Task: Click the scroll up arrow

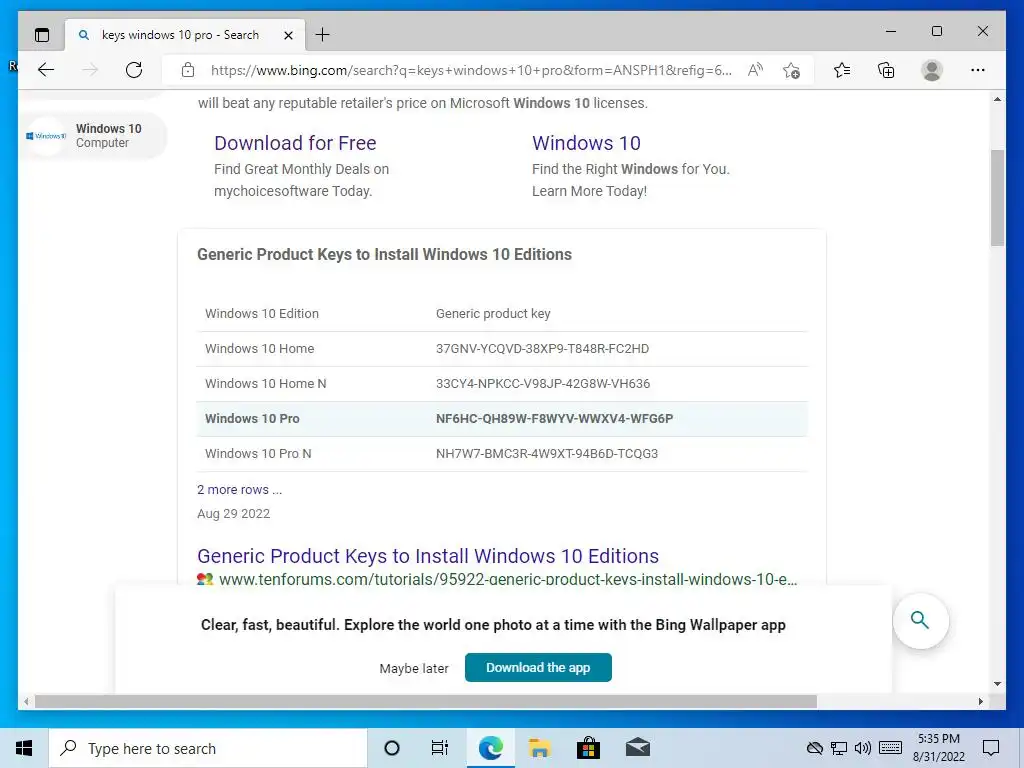Action: pos(997,100)
